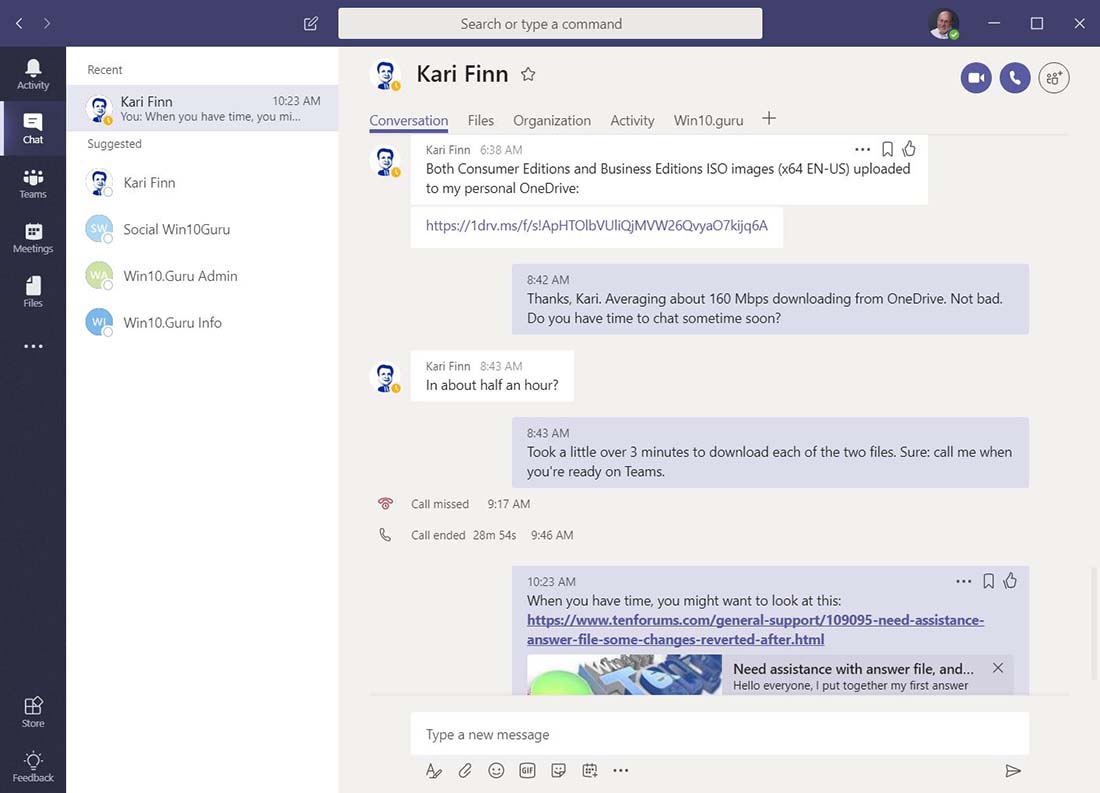Screen dimensions: 1100x793
Task: Open the emoji picker
Action: (496, 770)
